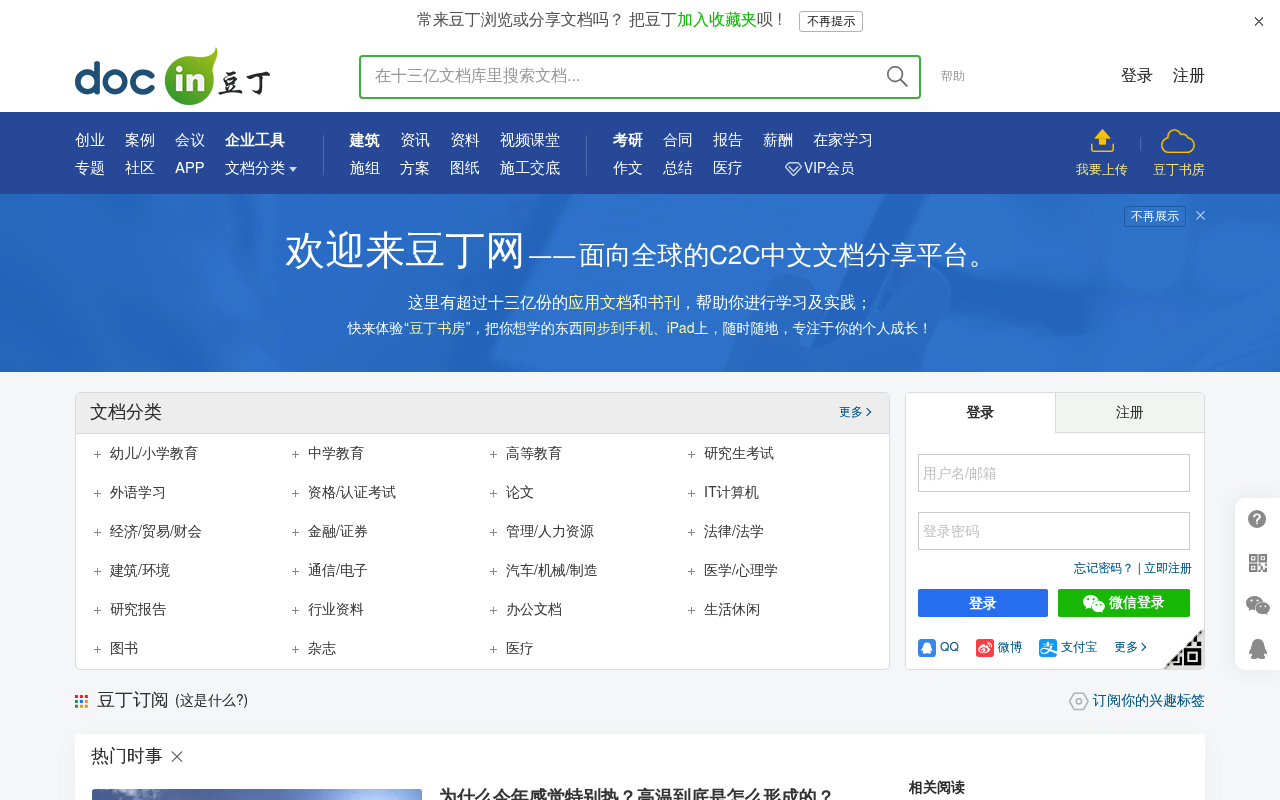The image size is (1280, 800).
Task: Open the 建筑 navigation item
Action: [364, 141]
